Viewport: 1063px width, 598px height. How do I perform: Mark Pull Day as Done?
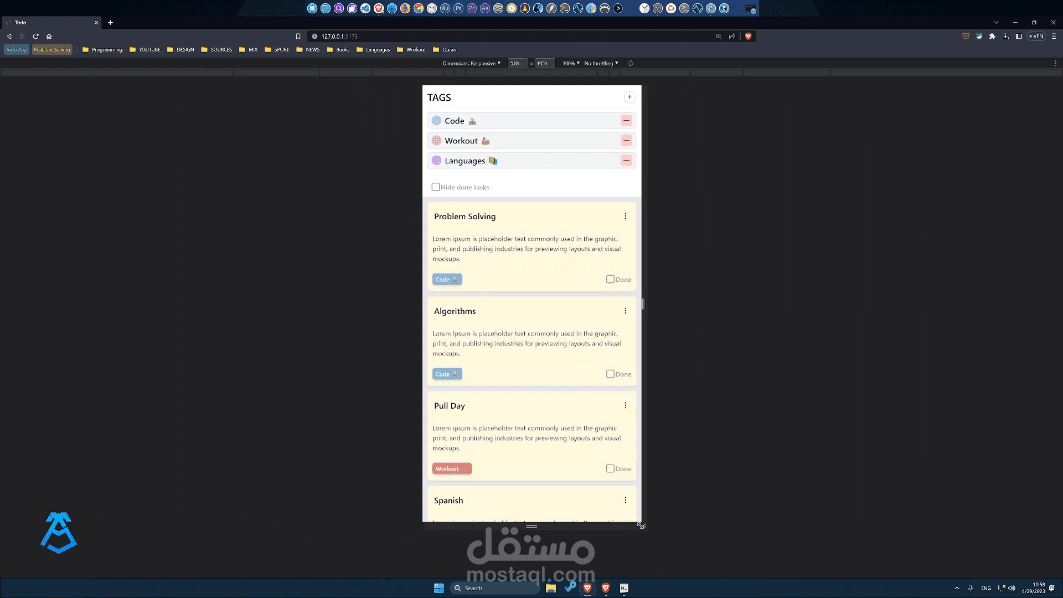click(x=610, y=469)
